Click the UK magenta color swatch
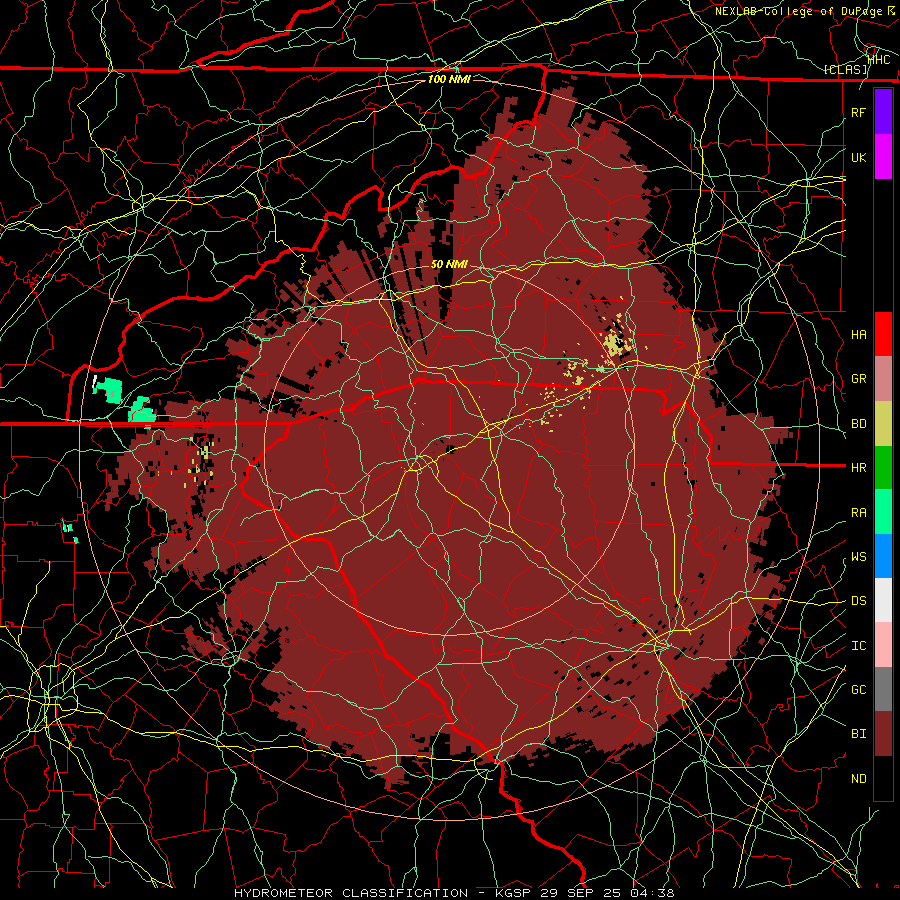 [883, 157]
